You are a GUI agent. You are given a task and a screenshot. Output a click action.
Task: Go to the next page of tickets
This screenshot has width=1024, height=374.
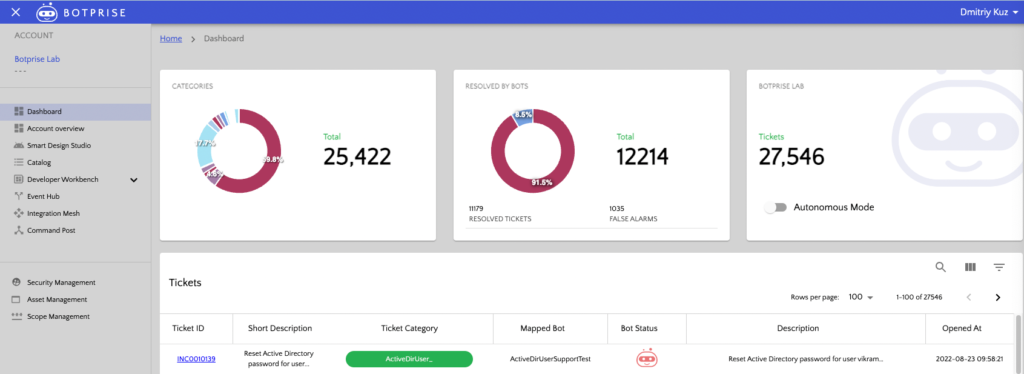point(997,298)
